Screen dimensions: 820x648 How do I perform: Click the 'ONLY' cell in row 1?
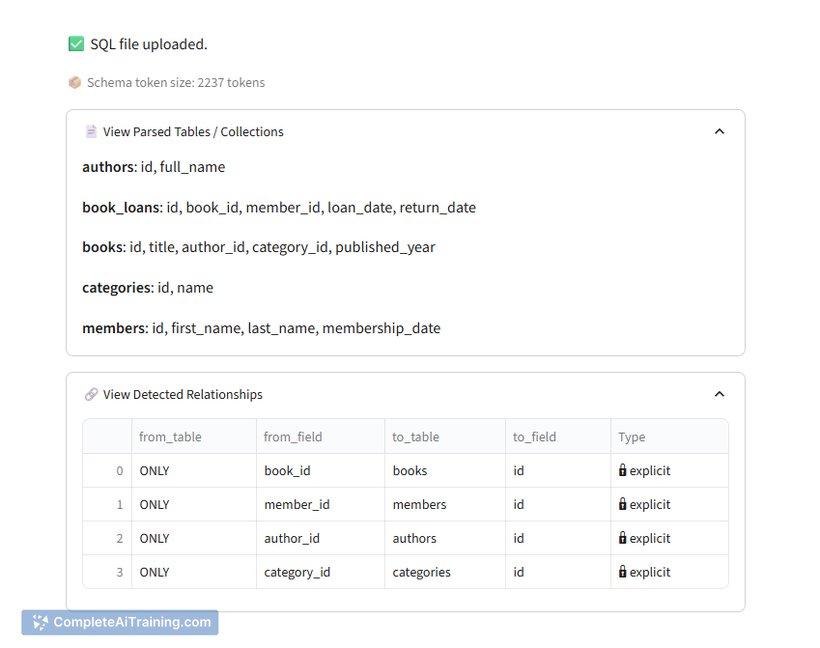tap(194, 504)
